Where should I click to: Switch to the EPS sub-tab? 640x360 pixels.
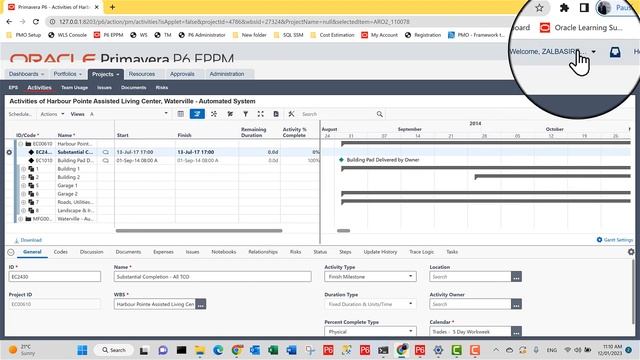(13, 87)
